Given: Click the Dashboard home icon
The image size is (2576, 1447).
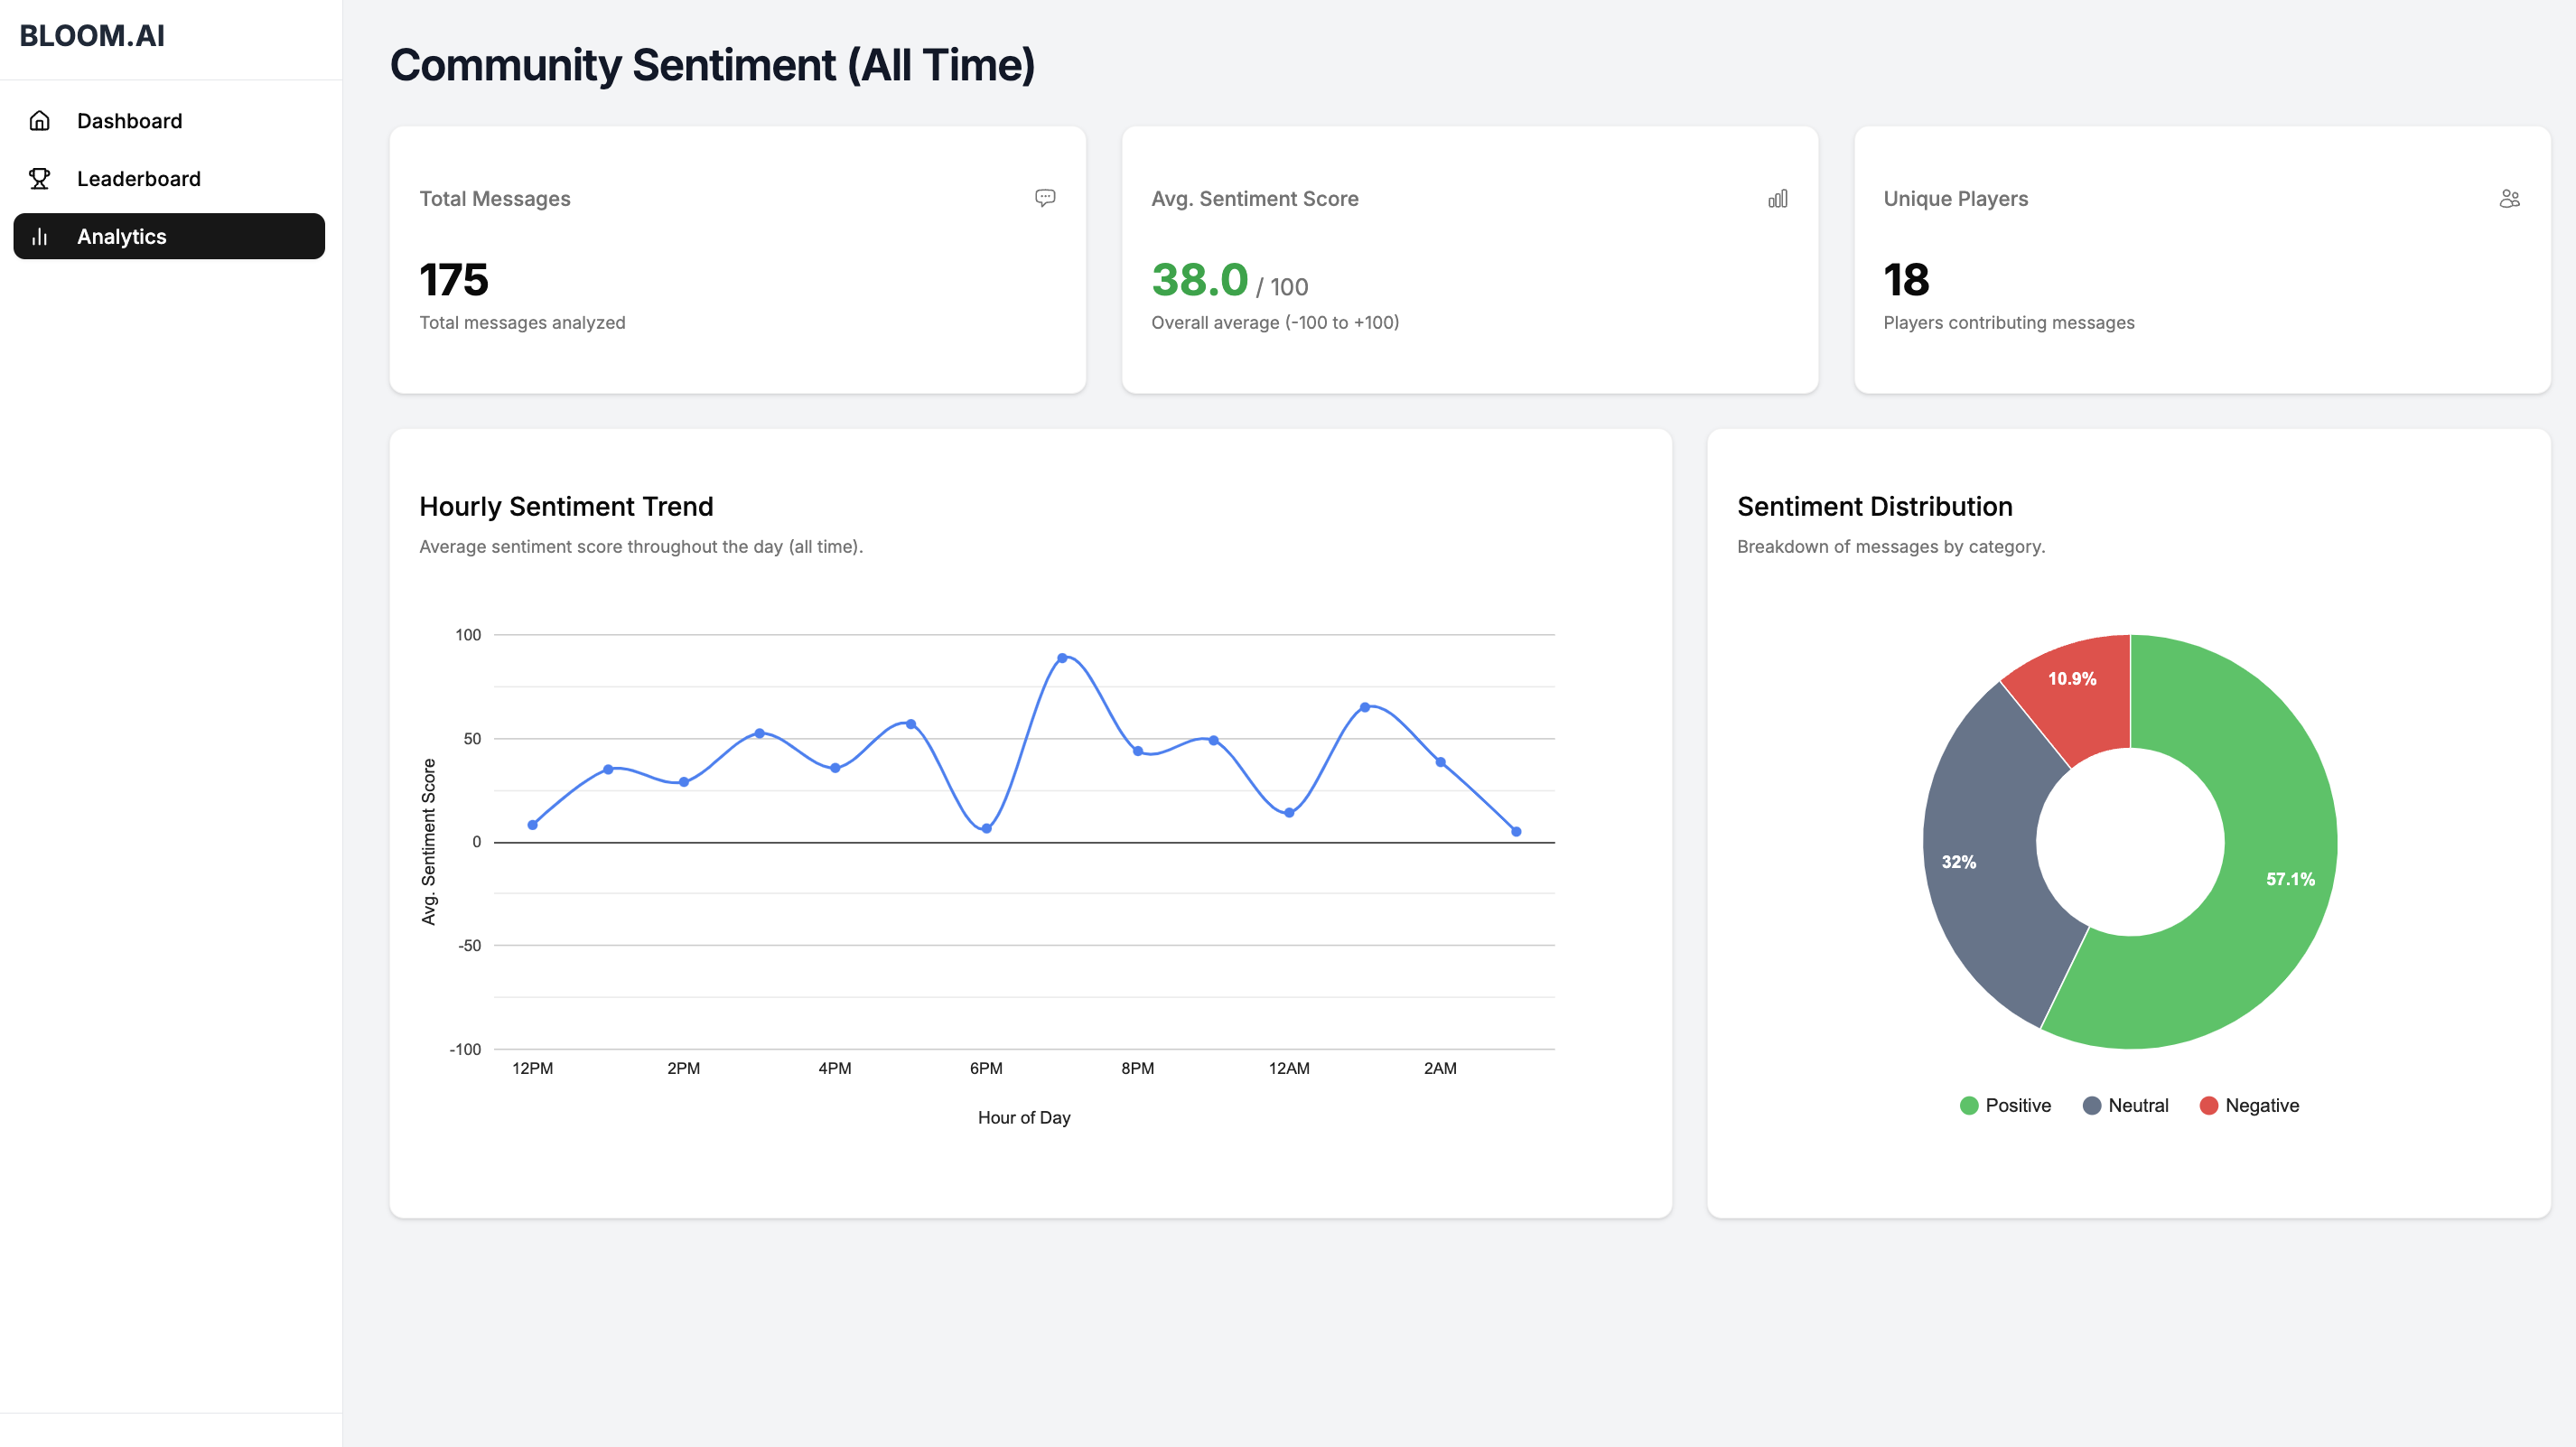Looking at the screenshot, I should click(x=40, y=121).
